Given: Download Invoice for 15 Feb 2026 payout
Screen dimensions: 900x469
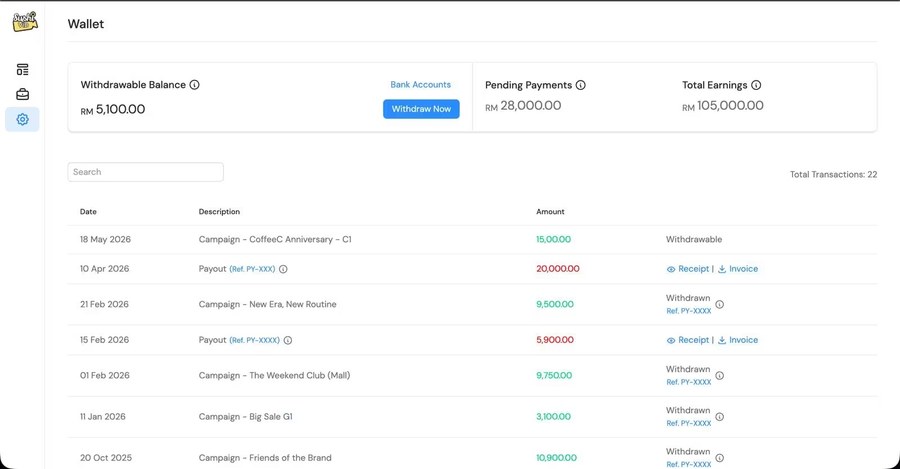Looking at the screenshot, I should [x=738, y=340].
